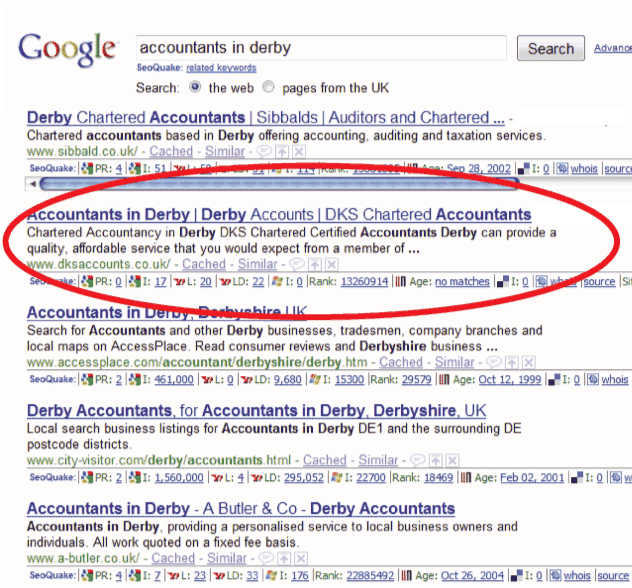The image size is (632, 588).
Task: Click the whois link in a-butler SeoQuake bar
Action: pos(577,576)
